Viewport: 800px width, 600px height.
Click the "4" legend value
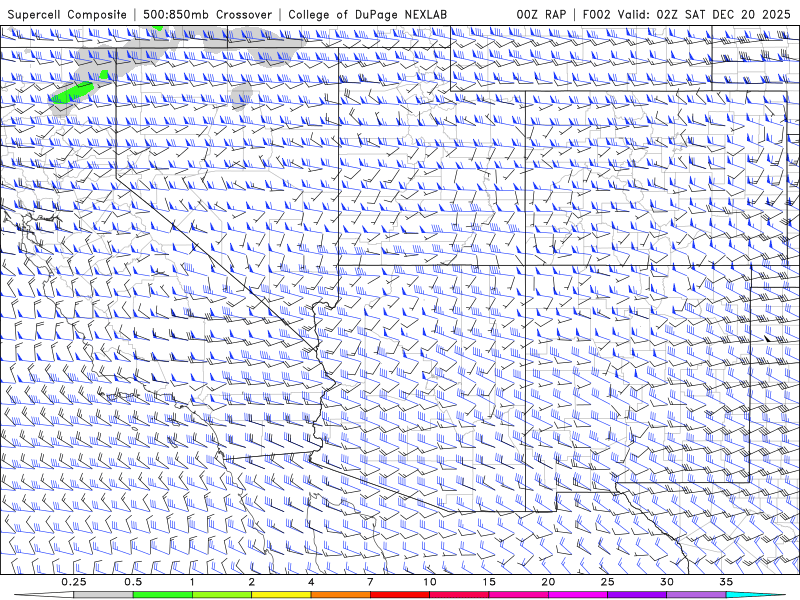click(x=311, y=582)
